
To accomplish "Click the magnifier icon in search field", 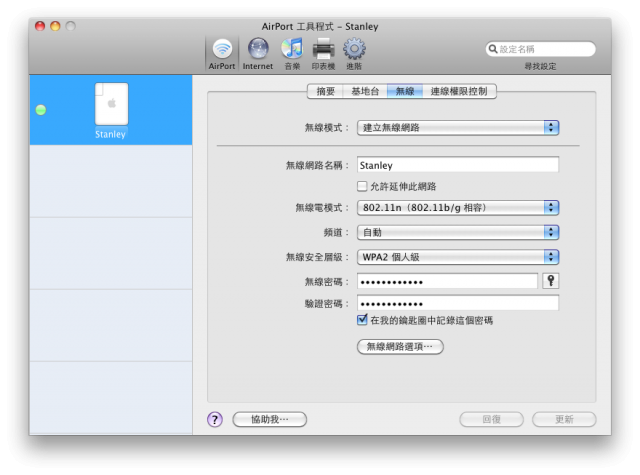I will click(493, 49).
